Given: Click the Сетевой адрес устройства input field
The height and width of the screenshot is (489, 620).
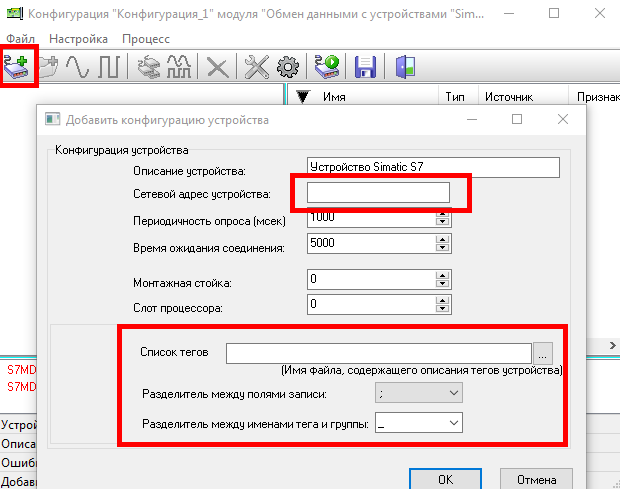Looking at the screenshot, I should point(378,192).
